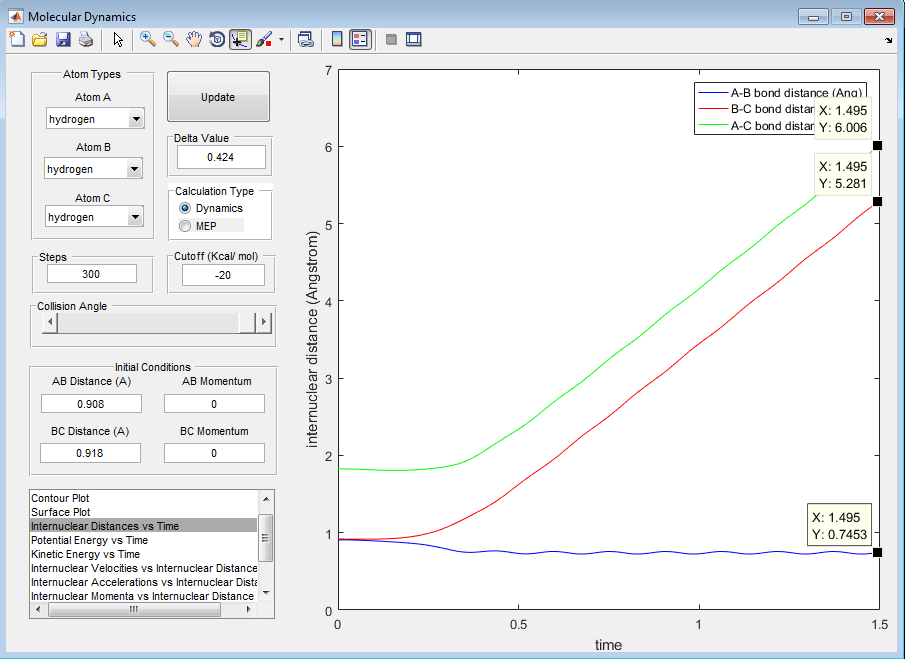Click the New Figure icon

[x=17, y=39]
